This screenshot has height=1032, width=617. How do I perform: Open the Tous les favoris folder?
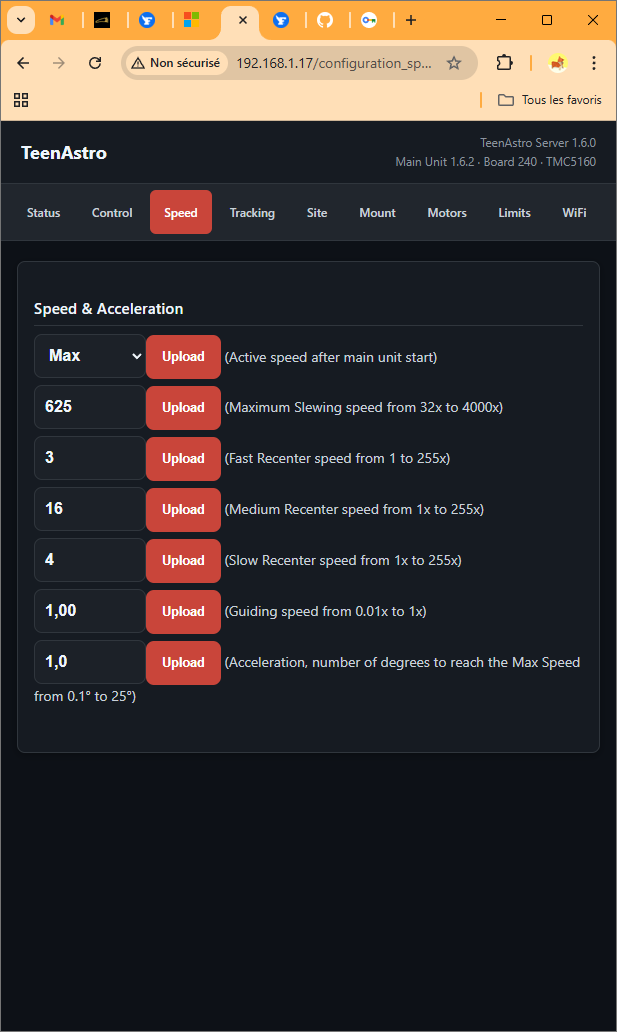point(550,100)
